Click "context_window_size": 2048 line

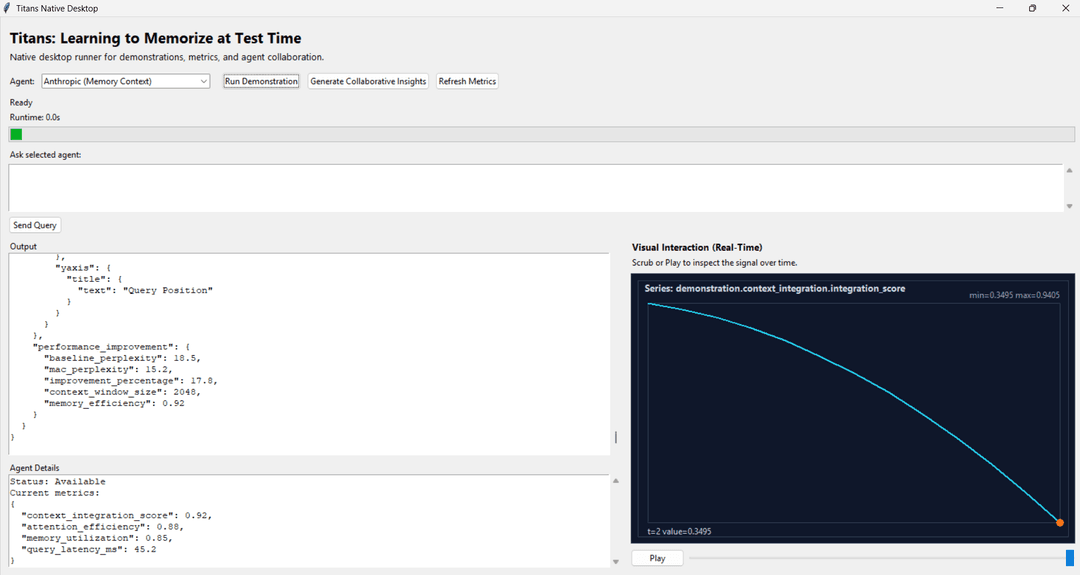(122, 392)
